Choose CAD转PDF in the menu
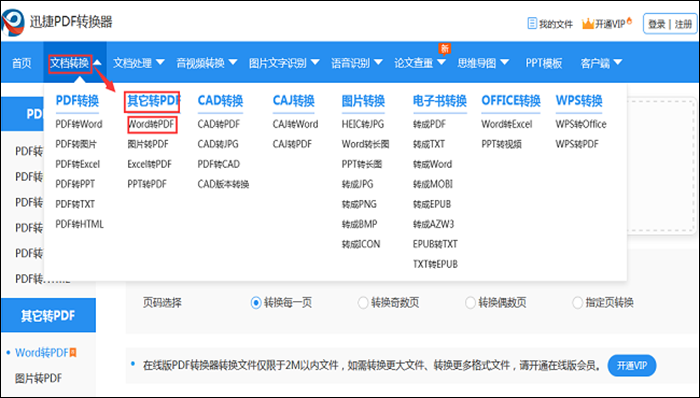 tap(219, 124)
